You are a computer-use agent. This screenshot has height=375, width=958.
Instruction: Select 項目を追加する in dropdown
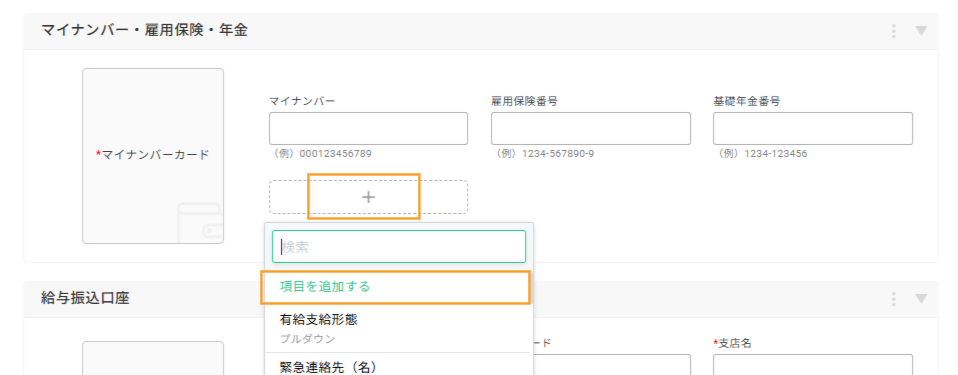(x=396, y=287)
